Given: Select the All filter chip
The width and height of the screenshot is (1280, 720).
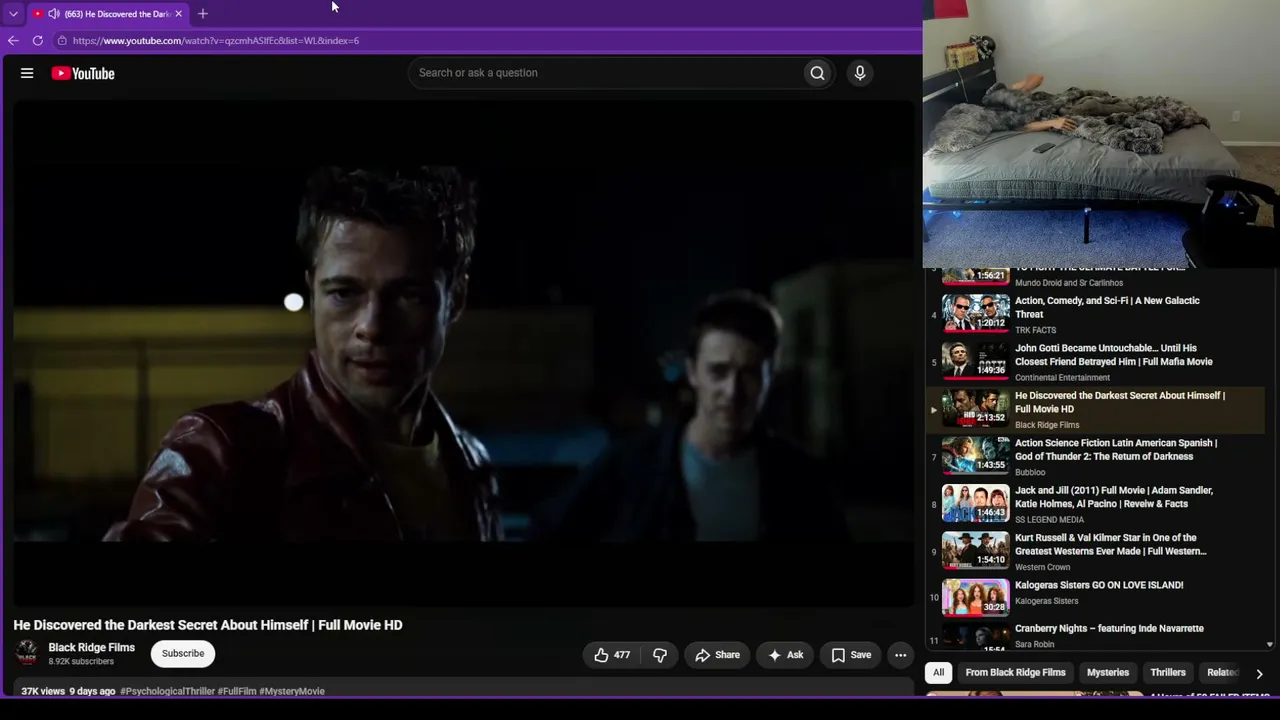Looking at the screenshot, I should (x=938, y=673).
